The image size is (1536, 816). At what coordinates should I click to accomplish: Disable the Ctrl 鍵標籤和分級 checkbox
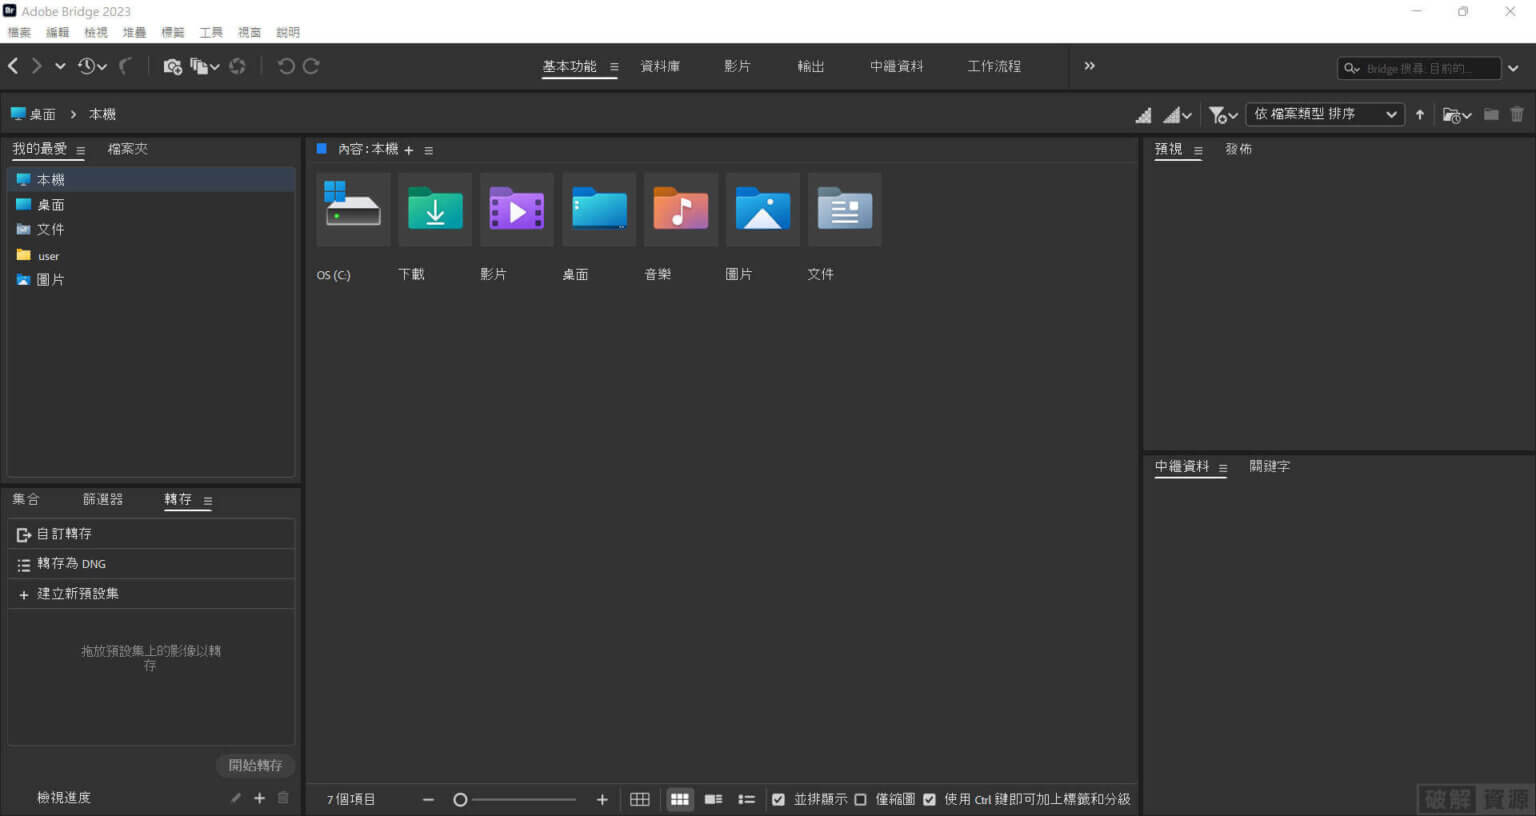[x=930, y=799]
